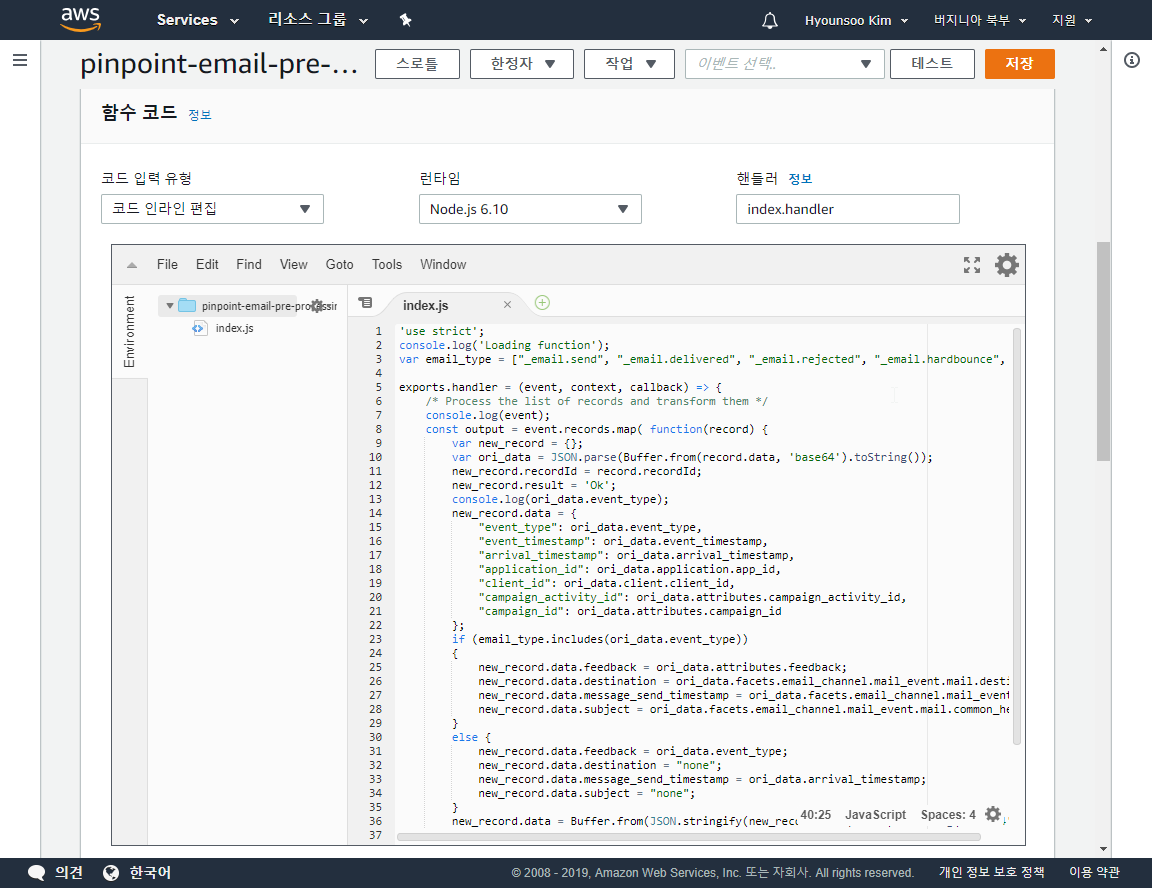Viewport: 1152px width, 888px height.
Task: Click the pinpoint-email-pre-... function title
Action: [219, 64]
